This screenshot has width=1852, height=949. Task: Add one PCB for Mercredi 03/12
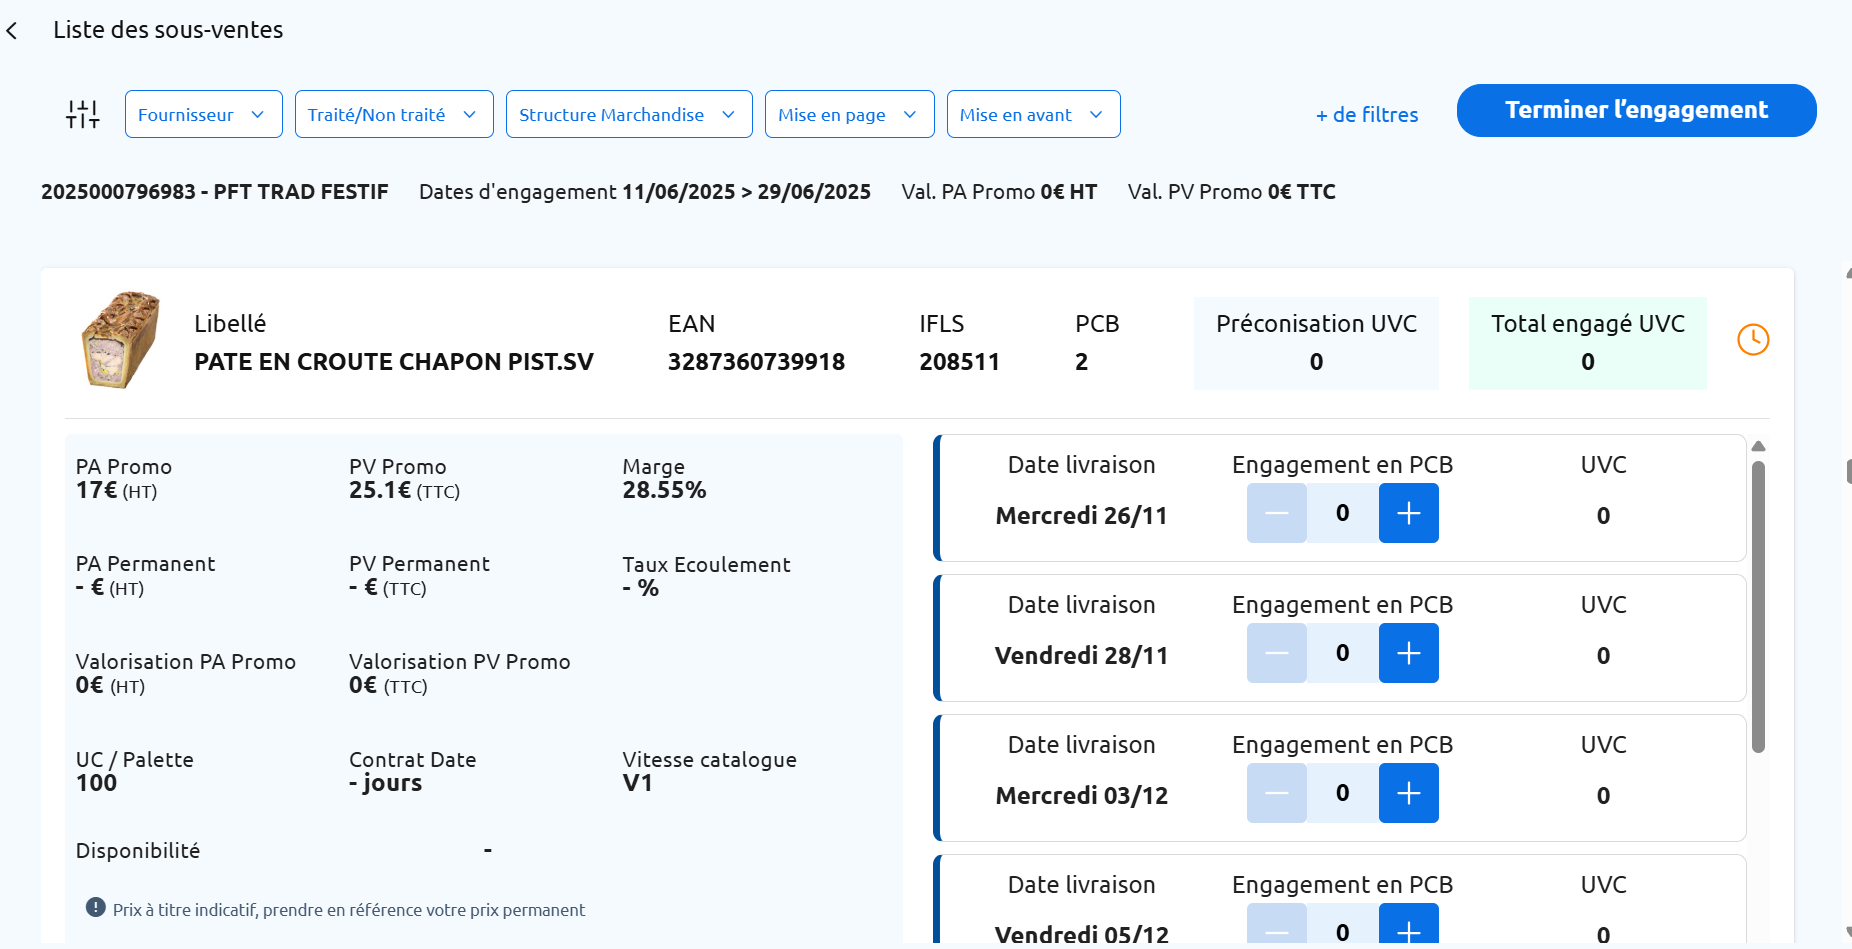(x=1408, y=793)
